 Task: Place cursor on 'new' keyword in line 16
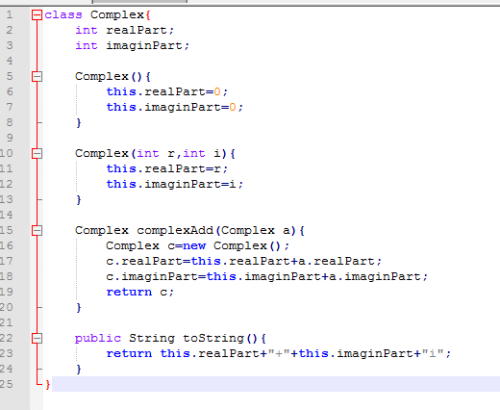pos(194,246)
